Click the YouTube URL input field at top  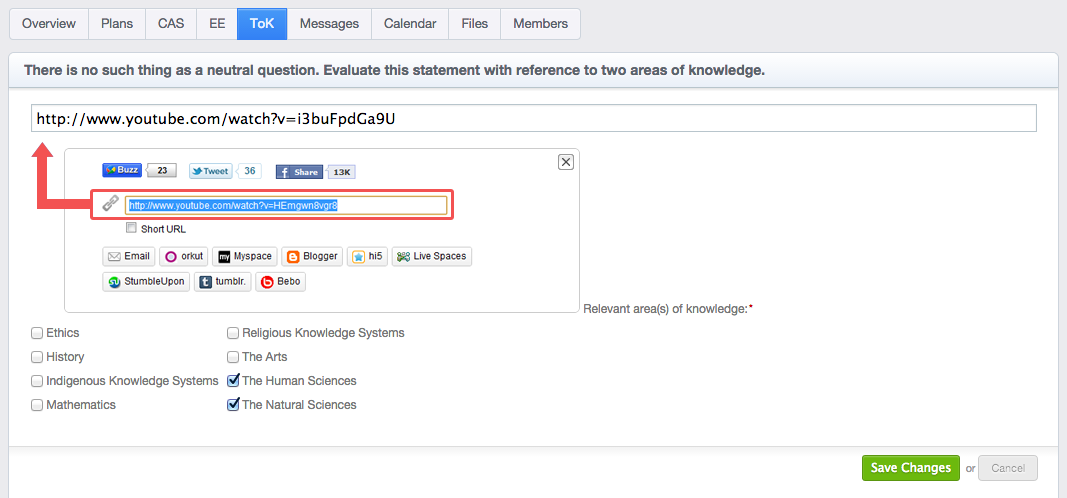[534, 118]
